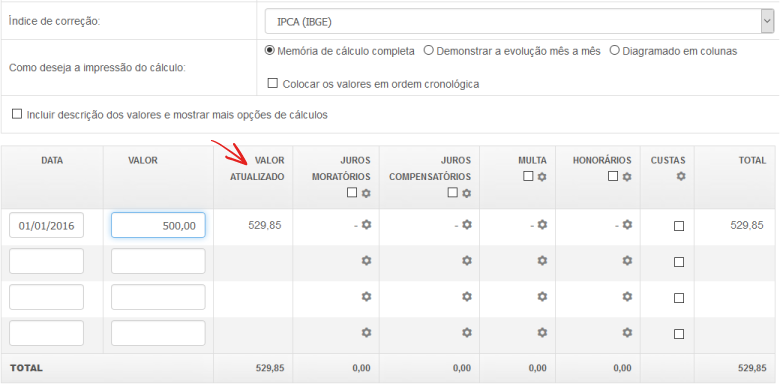The height and width of the screenshot is (387, 780).
Task: Click Juros Moratórios gear in fourth row
Action: pos(366,332)
